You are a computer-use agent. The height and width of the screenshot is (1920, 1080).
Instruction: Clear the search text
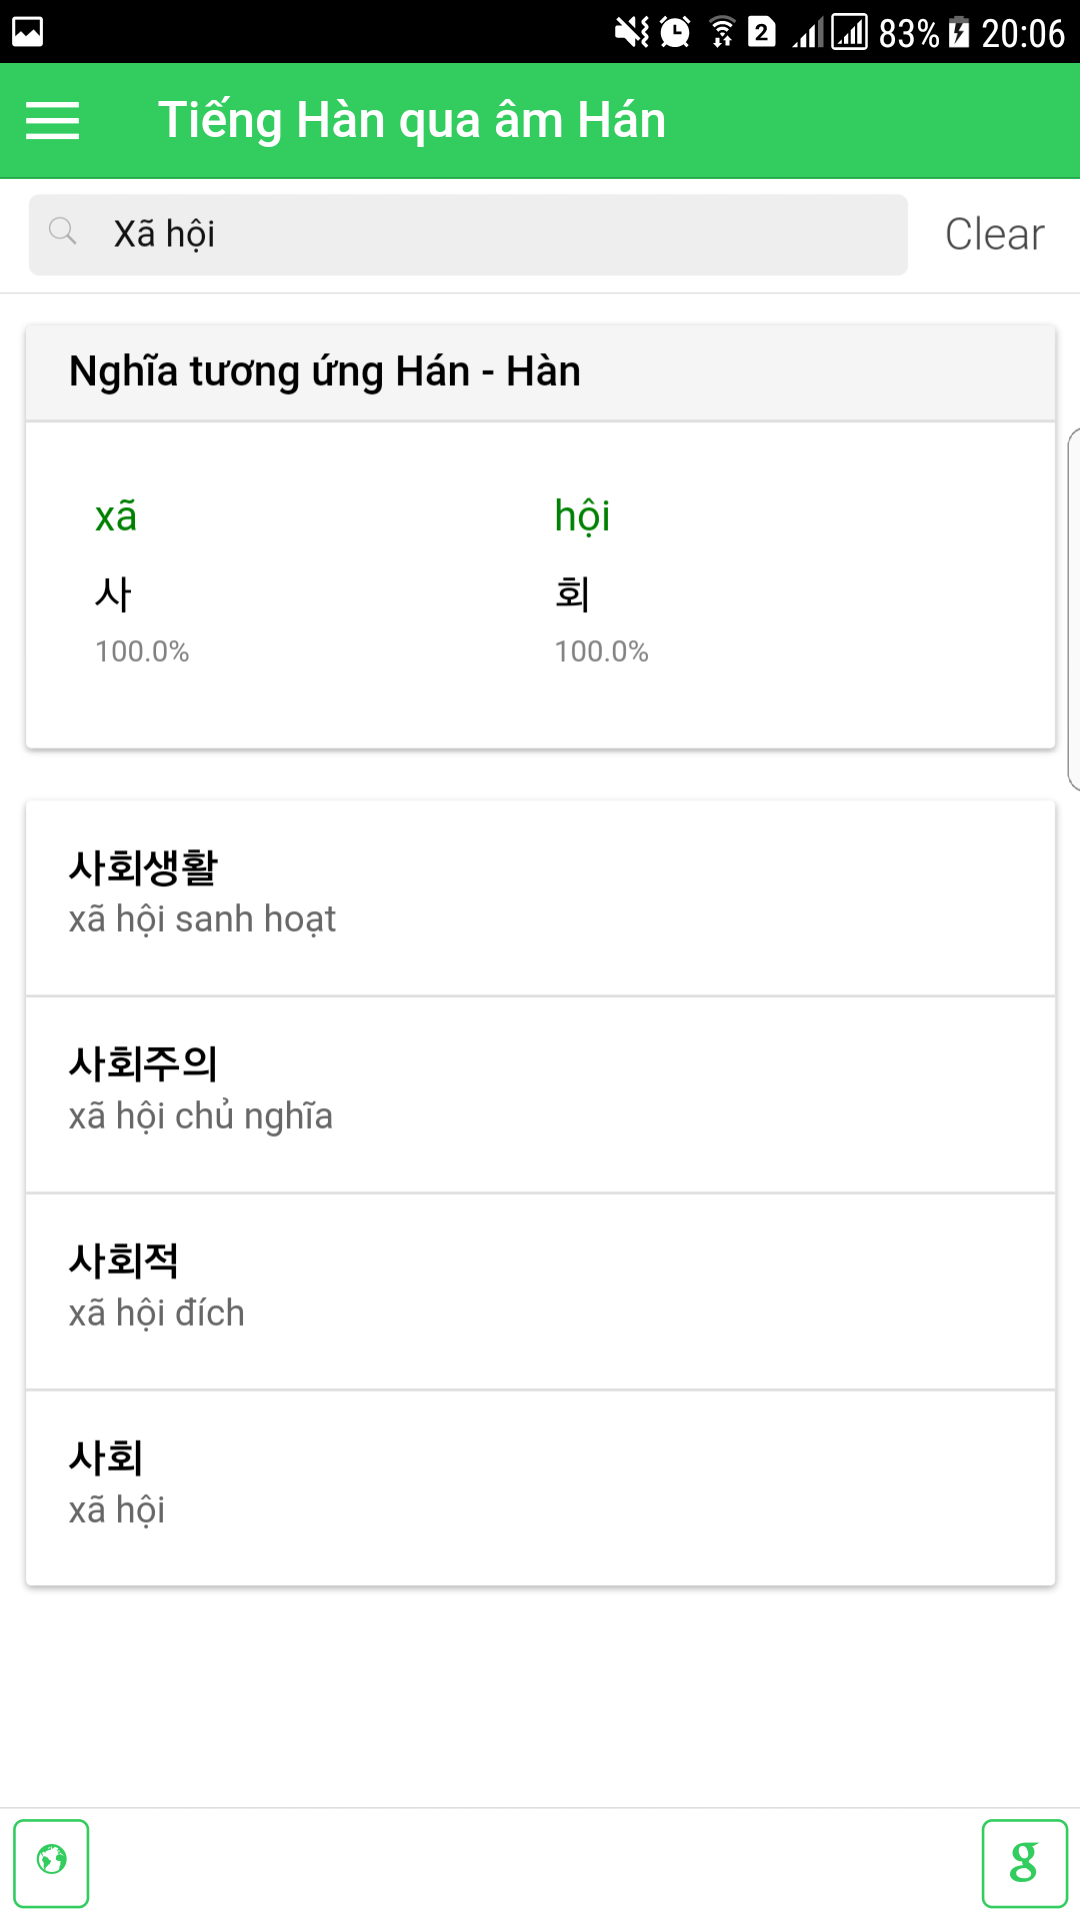(995, 234)
